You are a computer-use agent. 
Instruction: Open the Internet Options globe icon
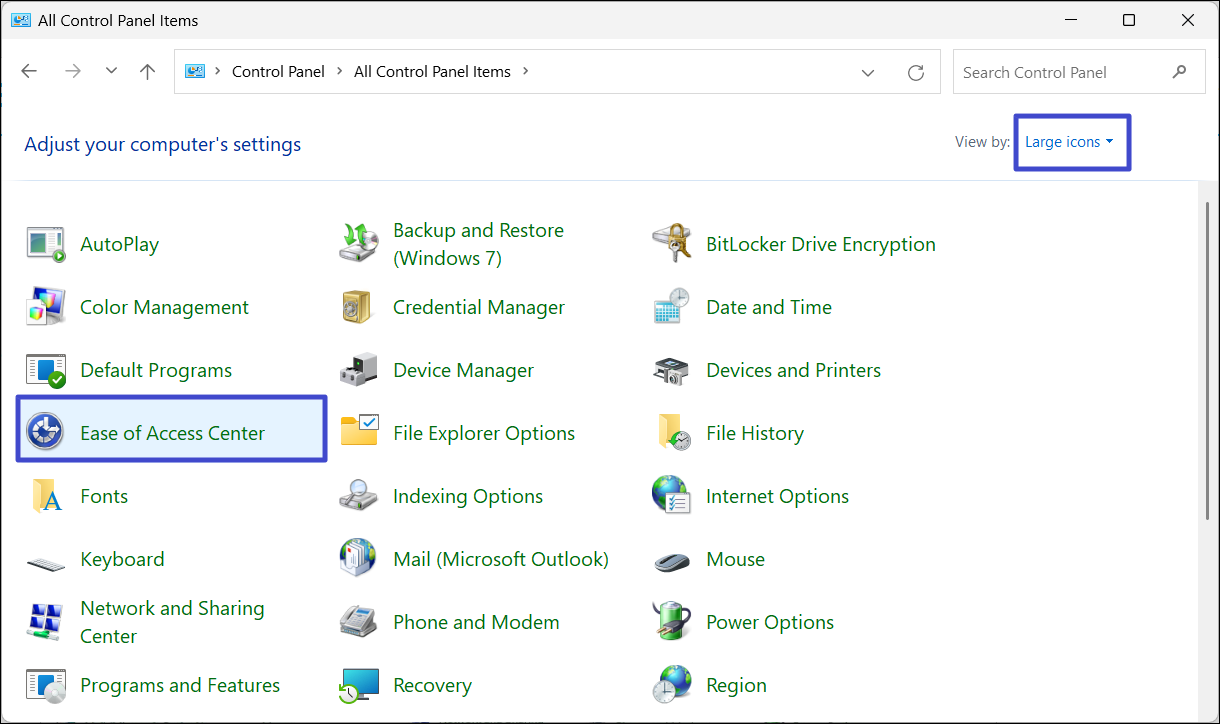coord(671,496)
